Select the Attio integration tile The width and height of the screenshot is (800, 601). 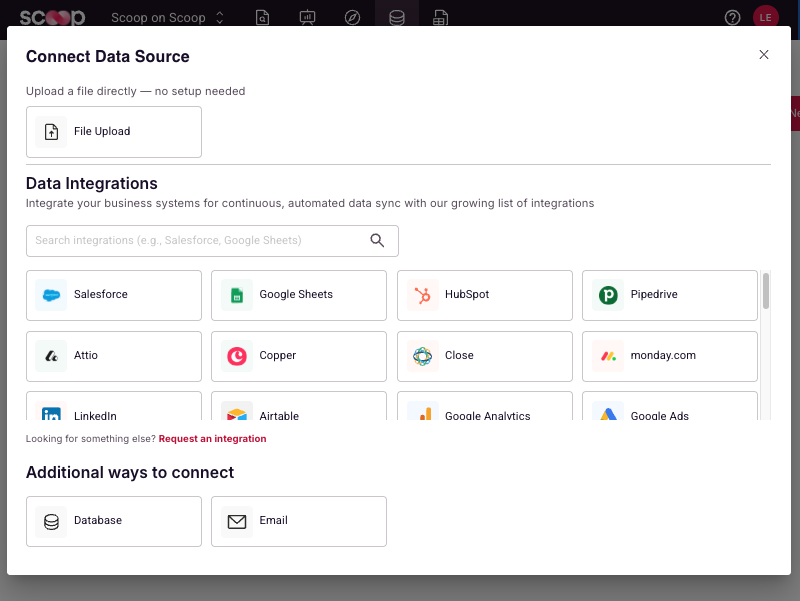click(x=113, y=356)
